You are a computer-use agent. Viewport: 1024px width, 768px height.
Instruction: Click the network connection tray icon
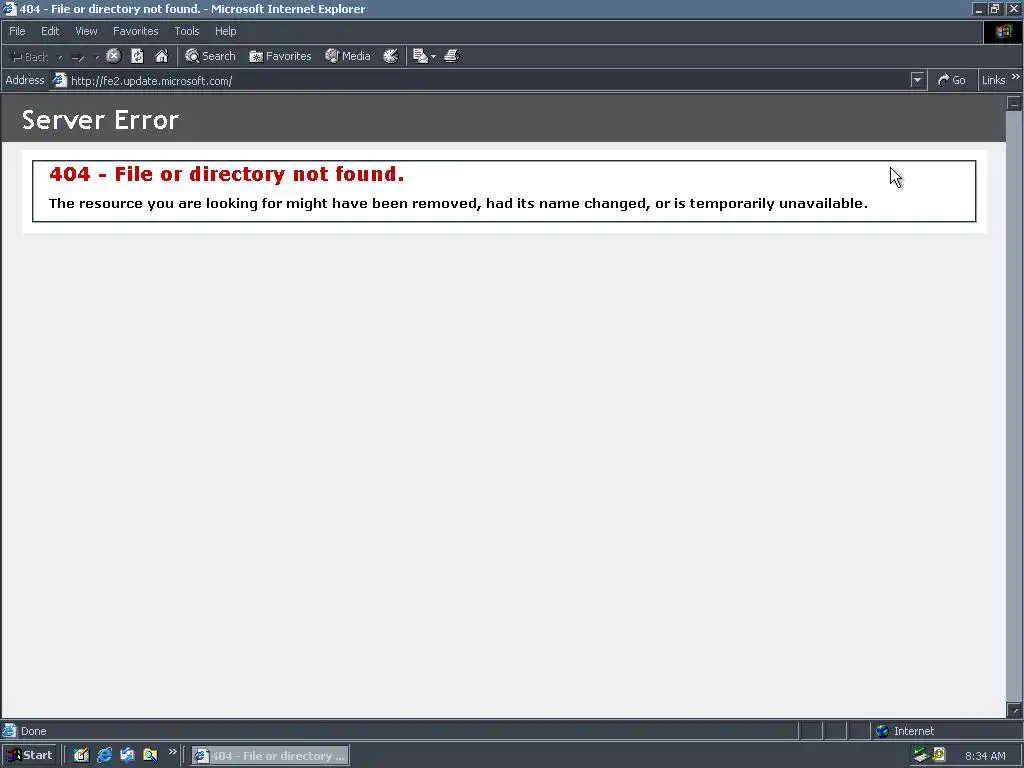pos(921,755)
